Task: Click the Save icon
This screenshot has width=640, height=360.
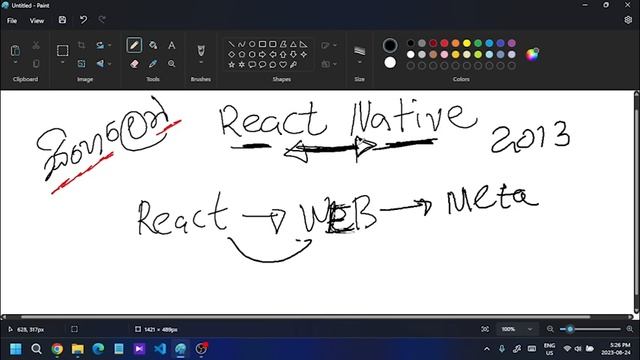Action: point(62,20)
